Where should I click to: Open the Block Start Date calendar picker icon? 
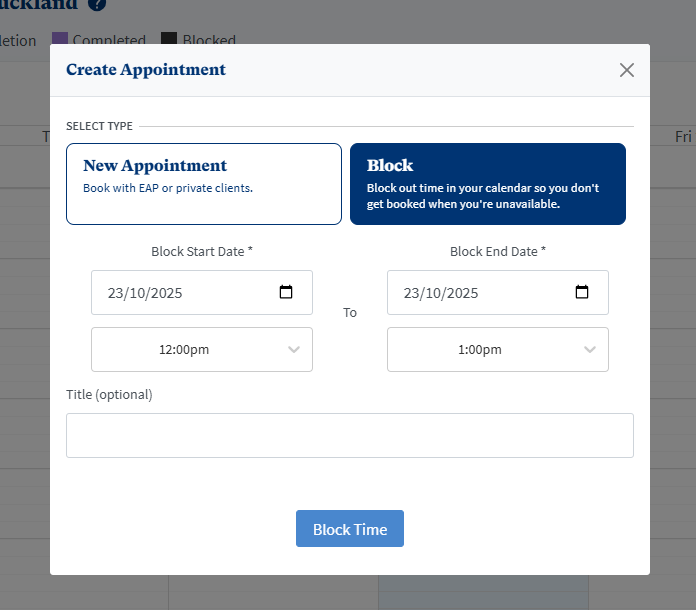[x=286, y=293]
